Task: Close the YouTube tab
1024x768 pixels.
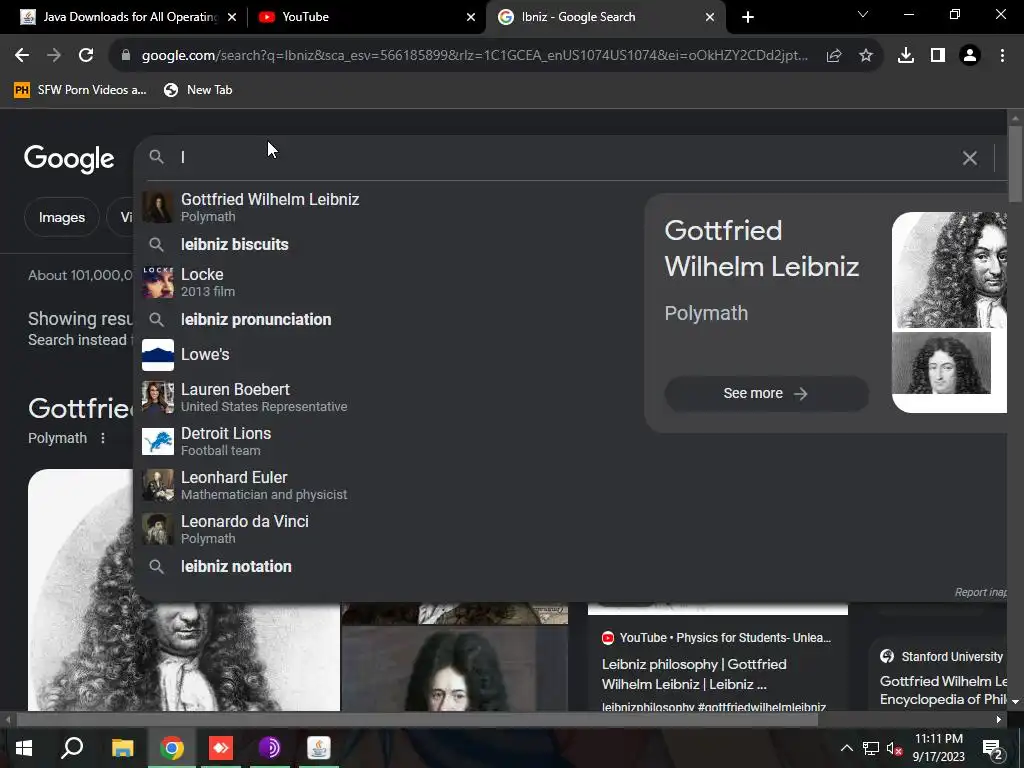Action: click(x=471, y=17)
